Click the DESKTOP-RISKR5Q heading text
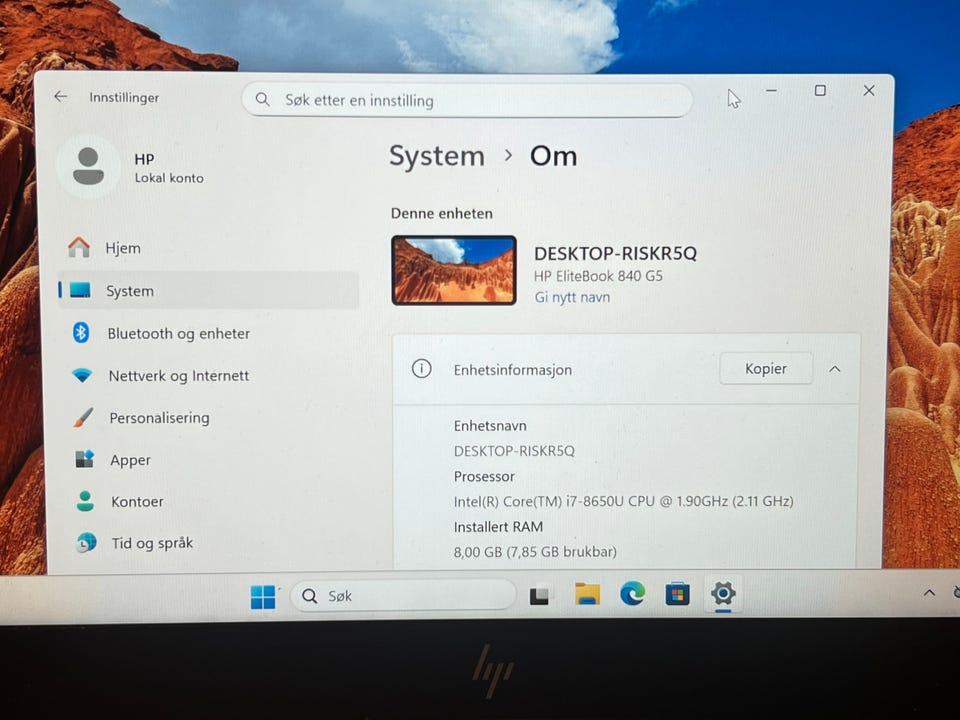This screenshot has width=960, height=720. pyautogui.click(x=615, y=253)
